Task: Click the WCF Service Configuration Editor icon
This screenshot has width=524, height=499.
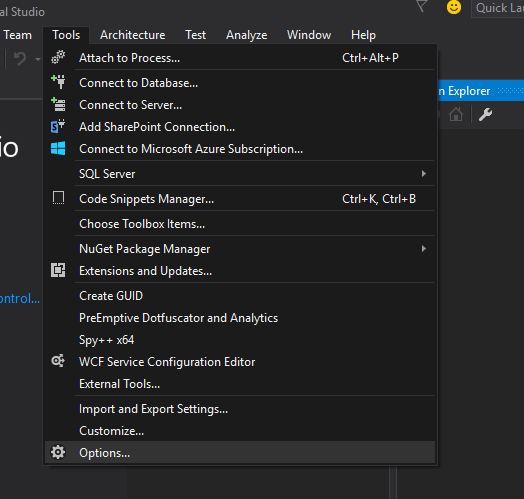Action: [58, 361]
